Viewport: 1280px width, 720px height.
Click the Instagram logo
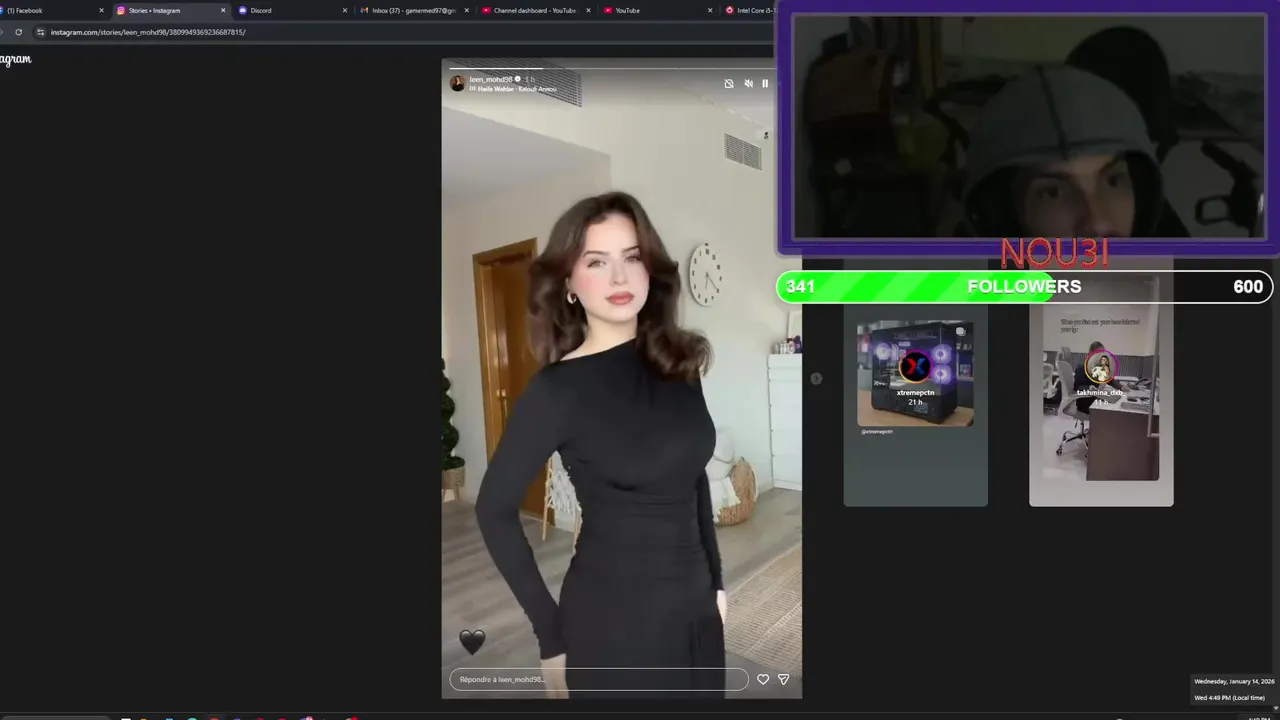15,60
